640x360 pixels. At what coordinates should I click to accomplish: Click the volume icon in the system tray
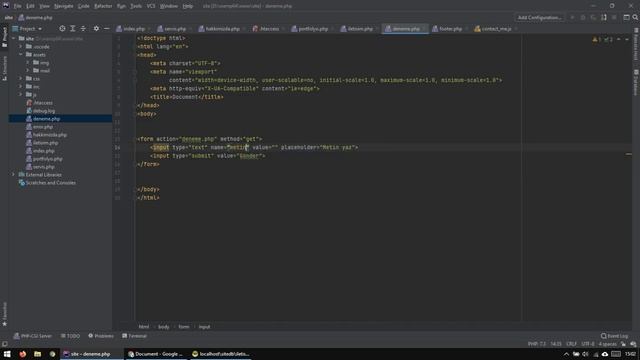click(x=585, y=354)
